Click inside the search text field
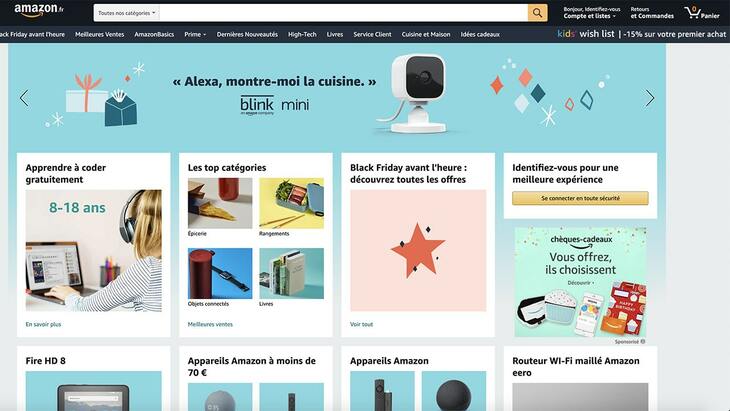The image size is (730, 411). tap(344, 13)
